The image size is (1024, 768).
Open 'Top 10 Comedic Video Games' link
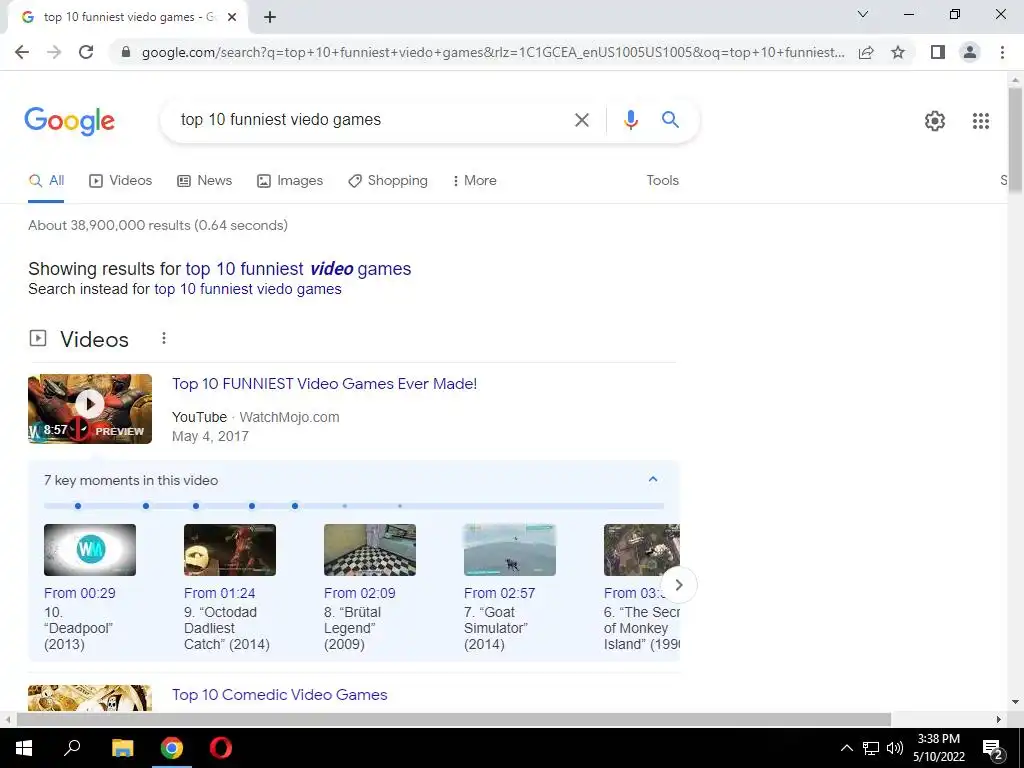280,695
